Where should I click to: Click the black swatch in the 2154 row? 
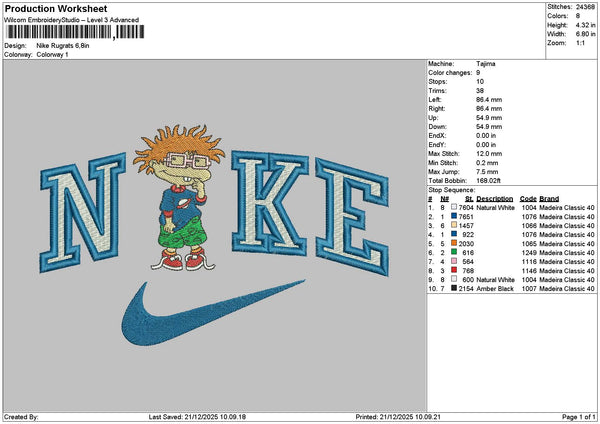pos(454,288)
